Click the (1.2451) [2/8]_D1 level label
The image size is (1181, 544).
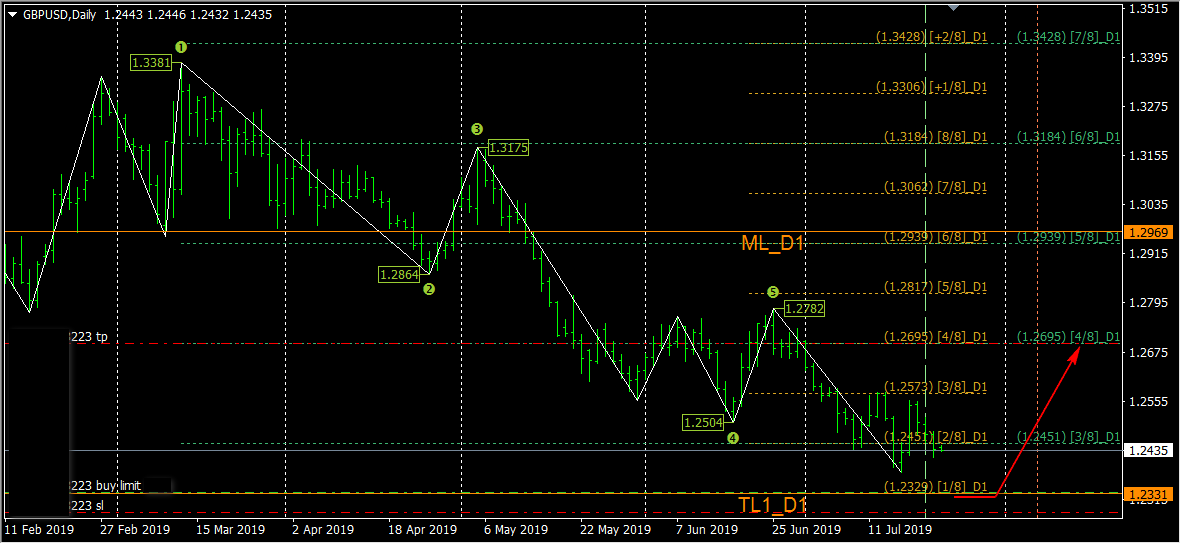coord(935,437)
